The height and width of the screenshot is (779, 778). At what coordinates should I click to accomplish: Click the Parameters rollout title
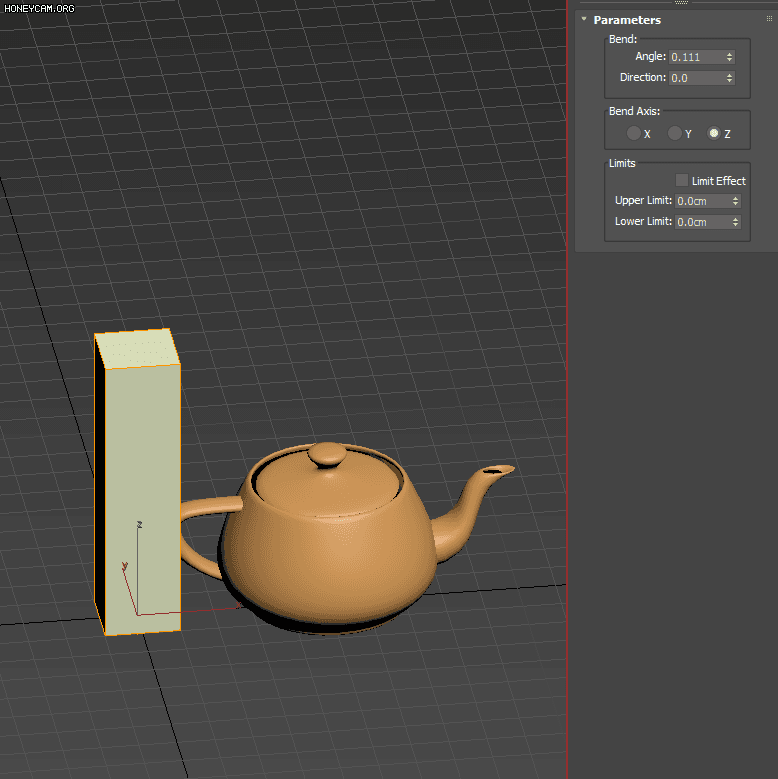(x=627, y=20)
